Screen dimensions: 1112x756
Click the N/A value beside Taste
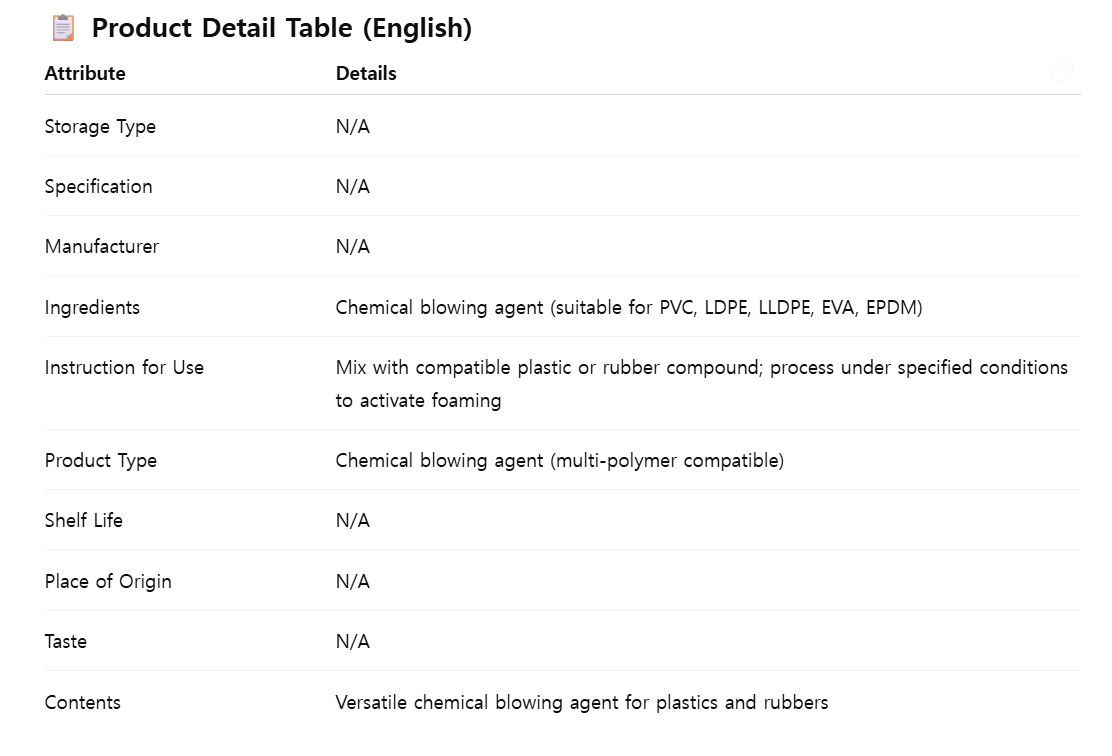point(352,642)
